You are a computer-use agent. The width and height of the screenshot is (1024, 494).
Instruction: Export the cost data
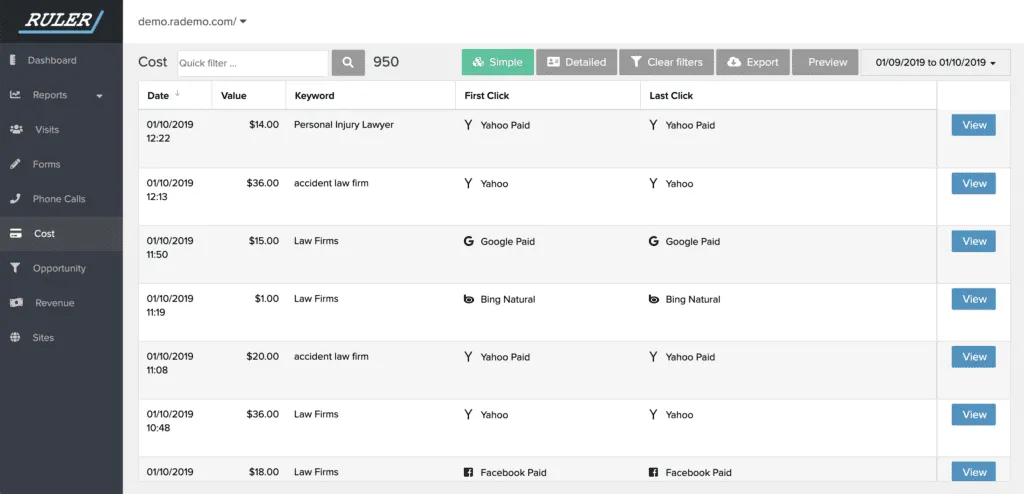pyautogui.click(x=752, y=62)
